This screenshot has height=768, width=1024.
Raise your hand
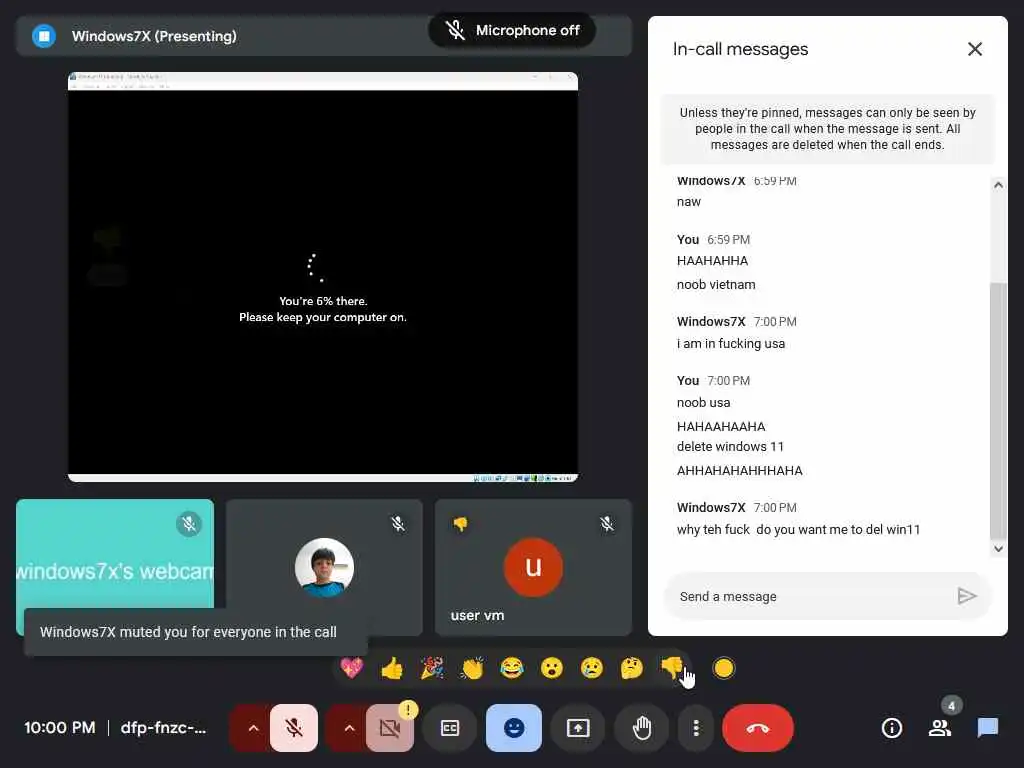pos(642,728)
